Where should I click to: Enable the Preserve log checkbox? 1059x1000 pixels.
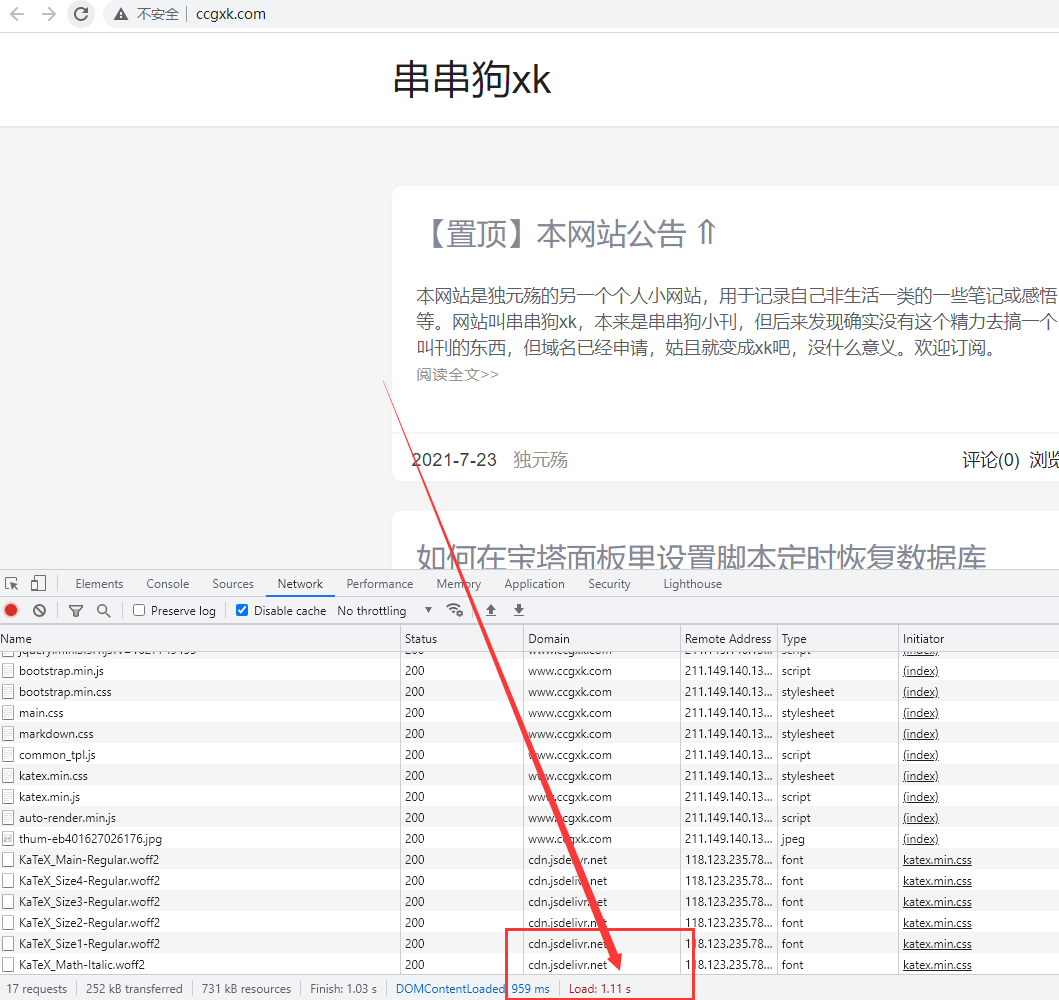140,610
